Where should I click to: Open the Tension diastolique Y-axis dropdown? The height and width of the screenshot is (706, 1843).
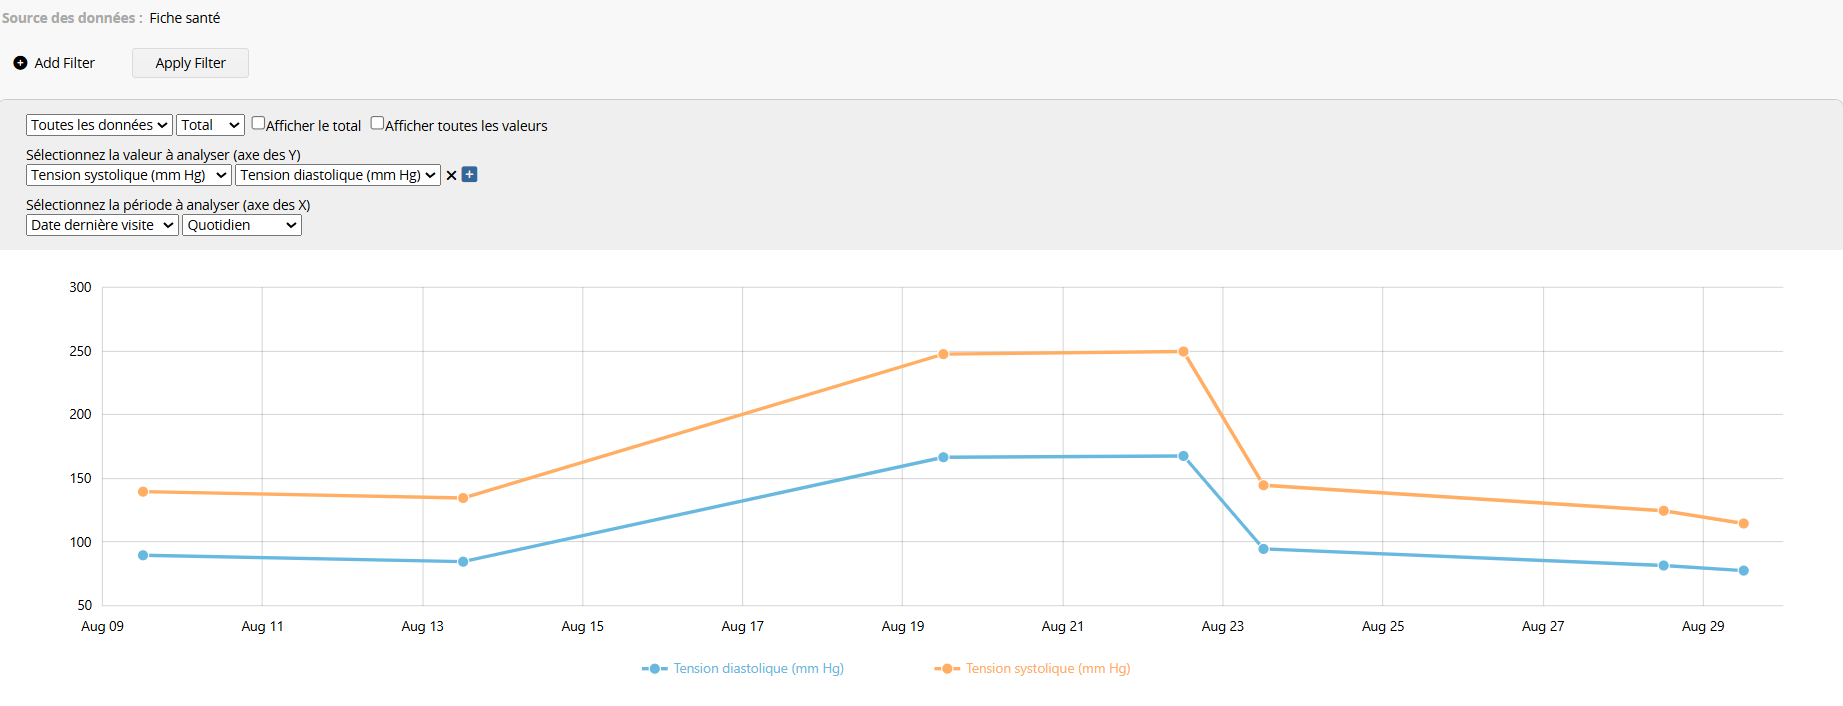click(338, 175)
